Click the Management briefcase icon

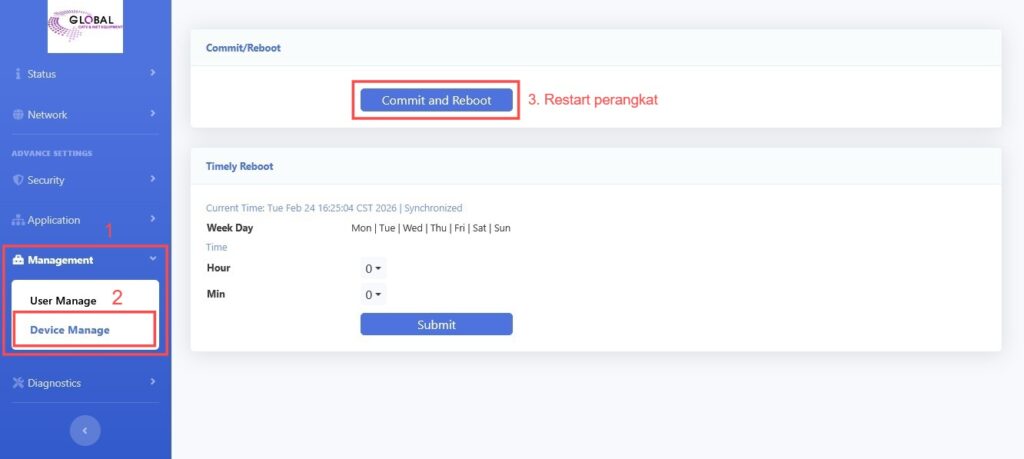pos(18,260)
